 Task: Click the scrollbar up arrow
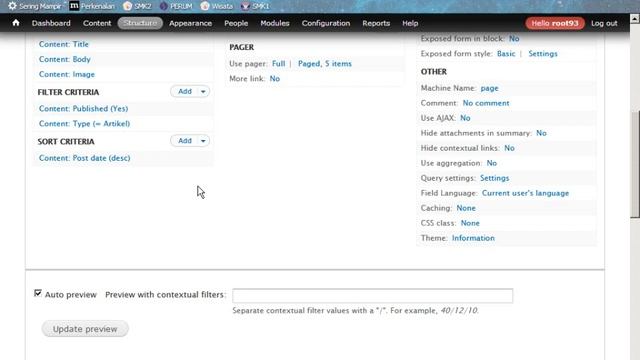click(x=635, y=18)
